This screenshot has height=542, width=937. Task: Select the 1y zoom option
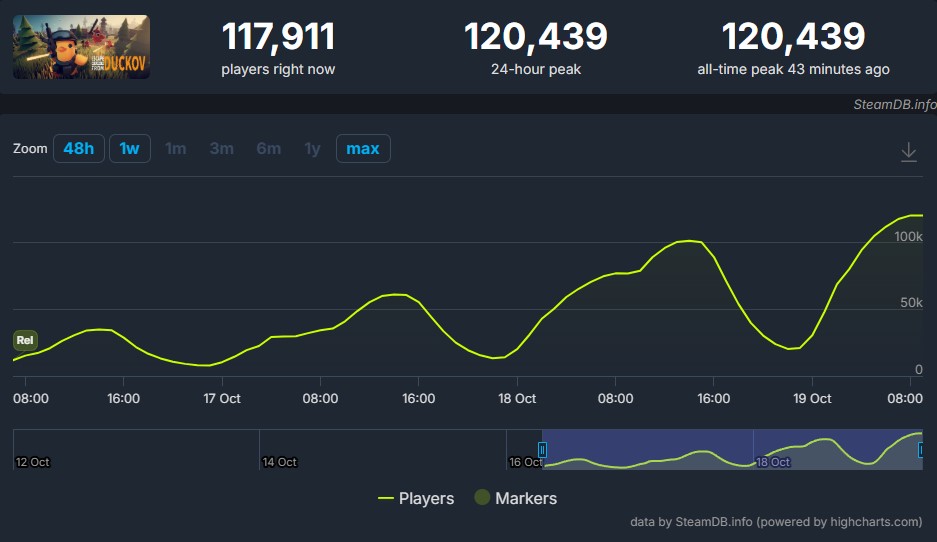tap(312, 149)
